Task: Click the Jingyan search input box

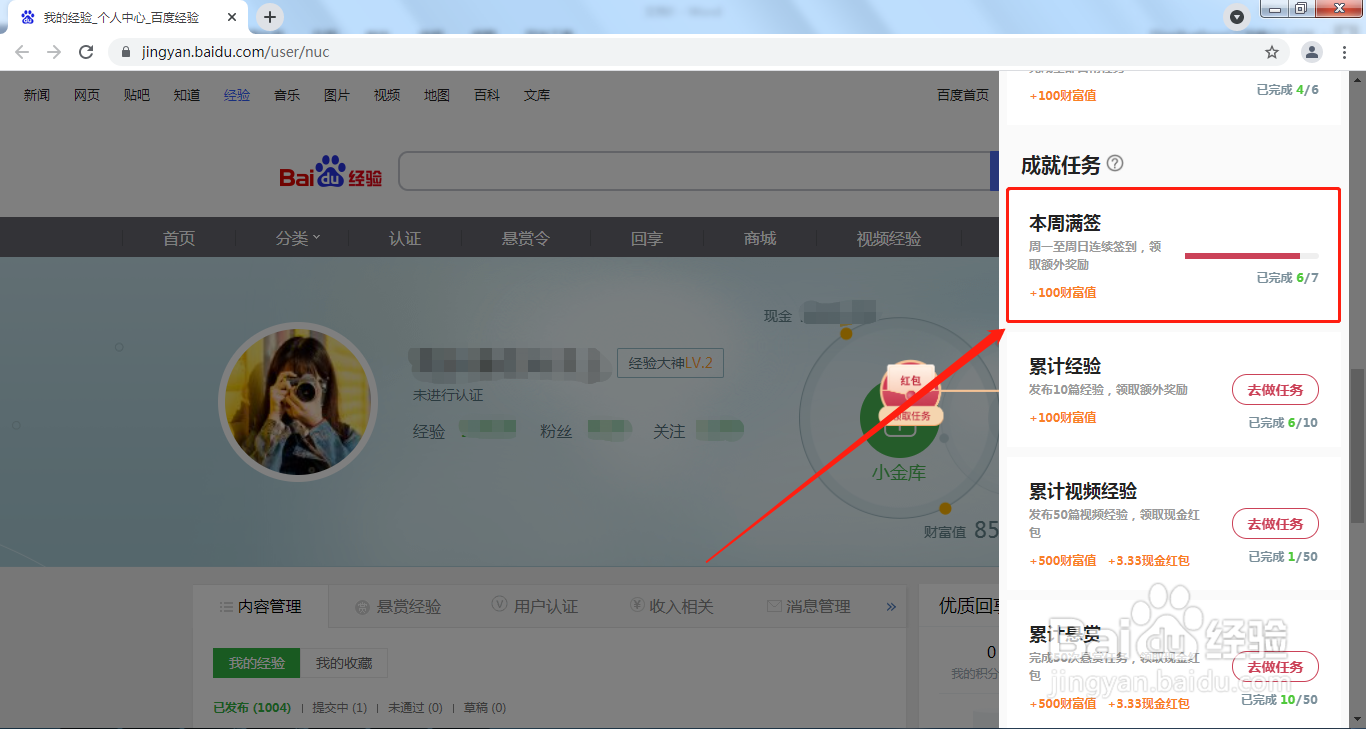Action: point(694,171)
